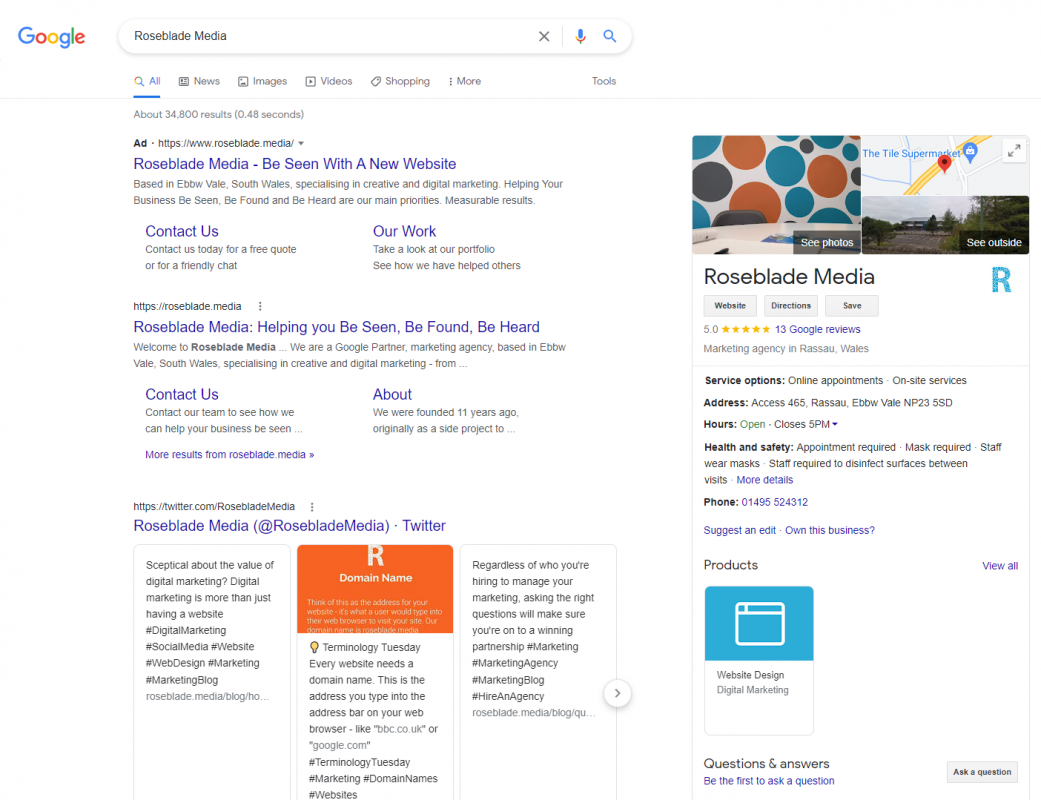
Task: Switch to the Videos tab
Action: 329,81
